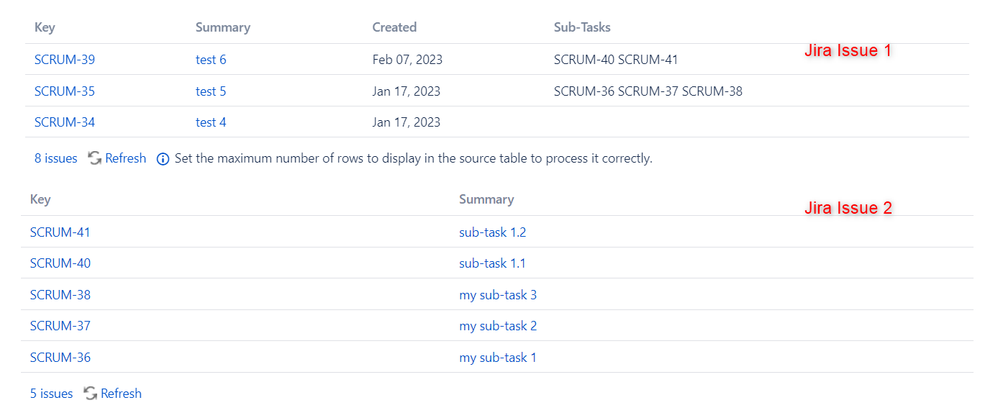This screenshot has width=998, height=413.
Task: Open SCRUM-41 in the second table
Action: tap(60, 232)
